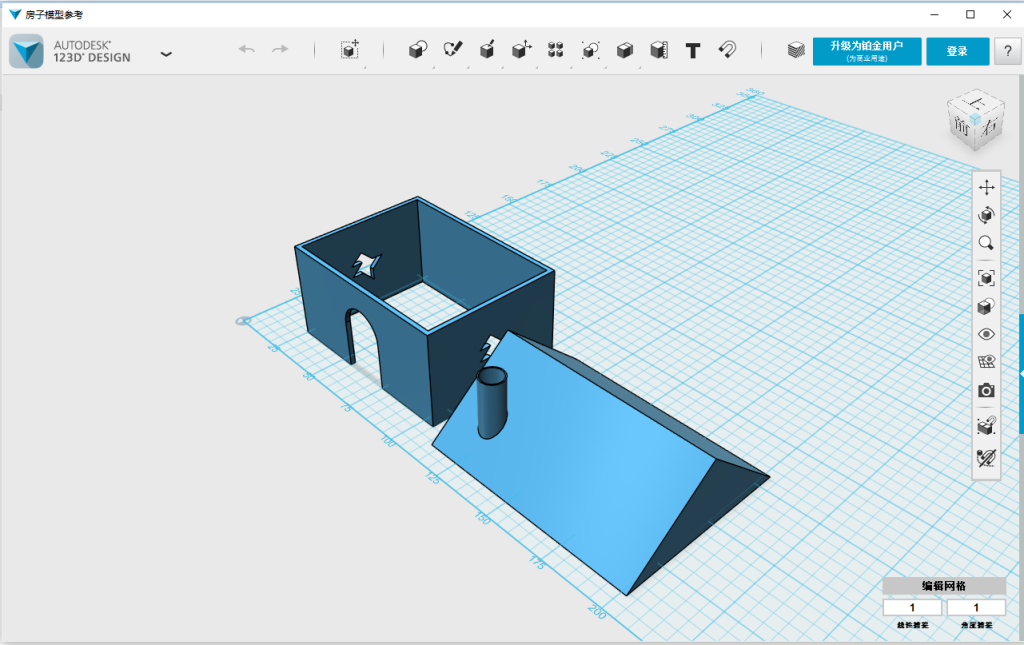Screen dimensions: 1024x645
Task: Activate the Snap magnet tool
Action: point(727,50)
